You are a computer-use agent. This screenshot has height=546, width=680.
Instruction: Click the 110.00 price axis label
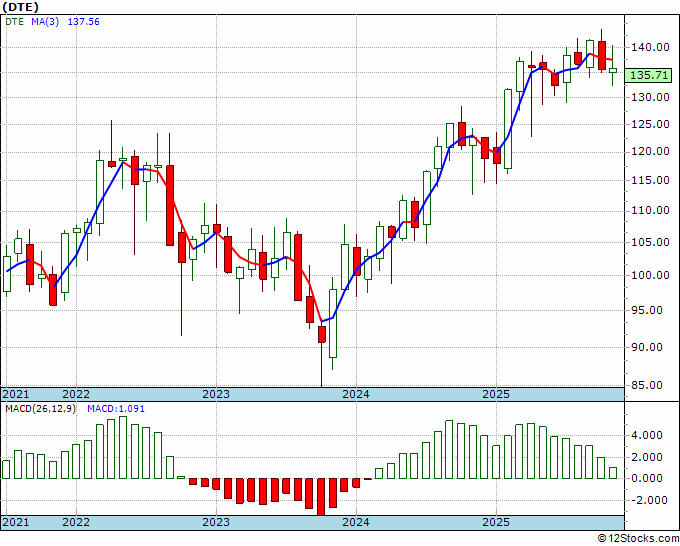[650, 210]
